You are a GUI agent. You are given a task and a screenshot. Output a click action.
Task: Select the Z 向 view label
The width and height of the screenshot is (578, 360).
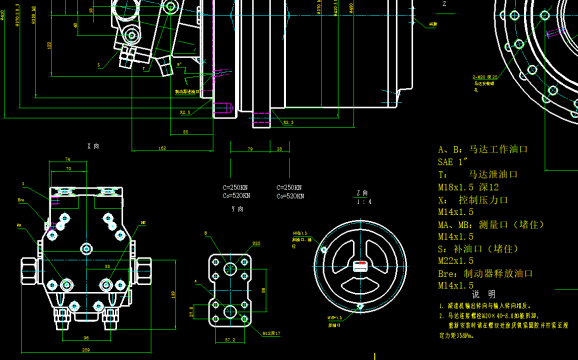tap(362, 193)
